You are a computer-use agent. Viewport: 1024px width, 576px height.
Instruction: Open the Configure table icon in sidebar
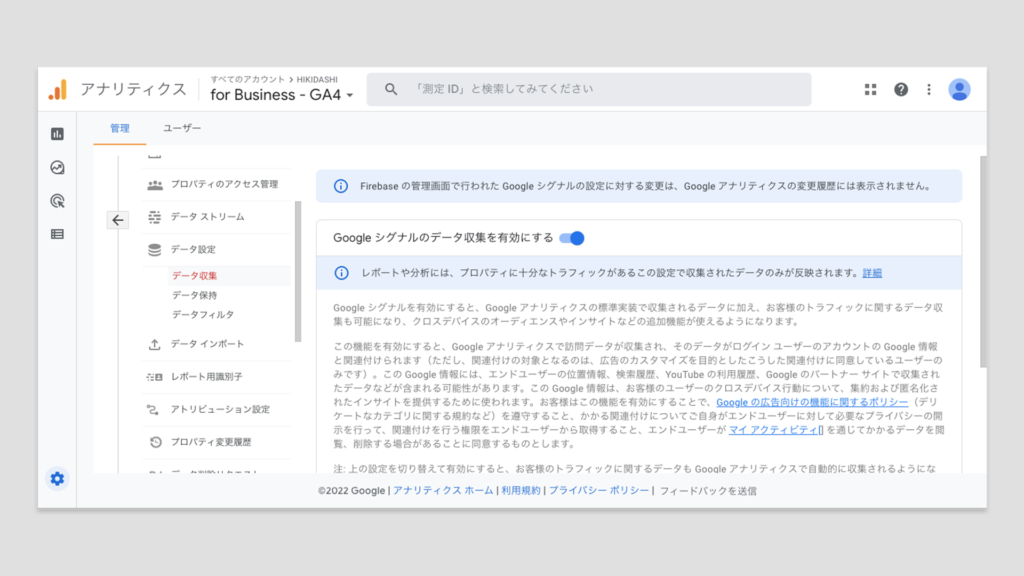click(x=57, y=234)
